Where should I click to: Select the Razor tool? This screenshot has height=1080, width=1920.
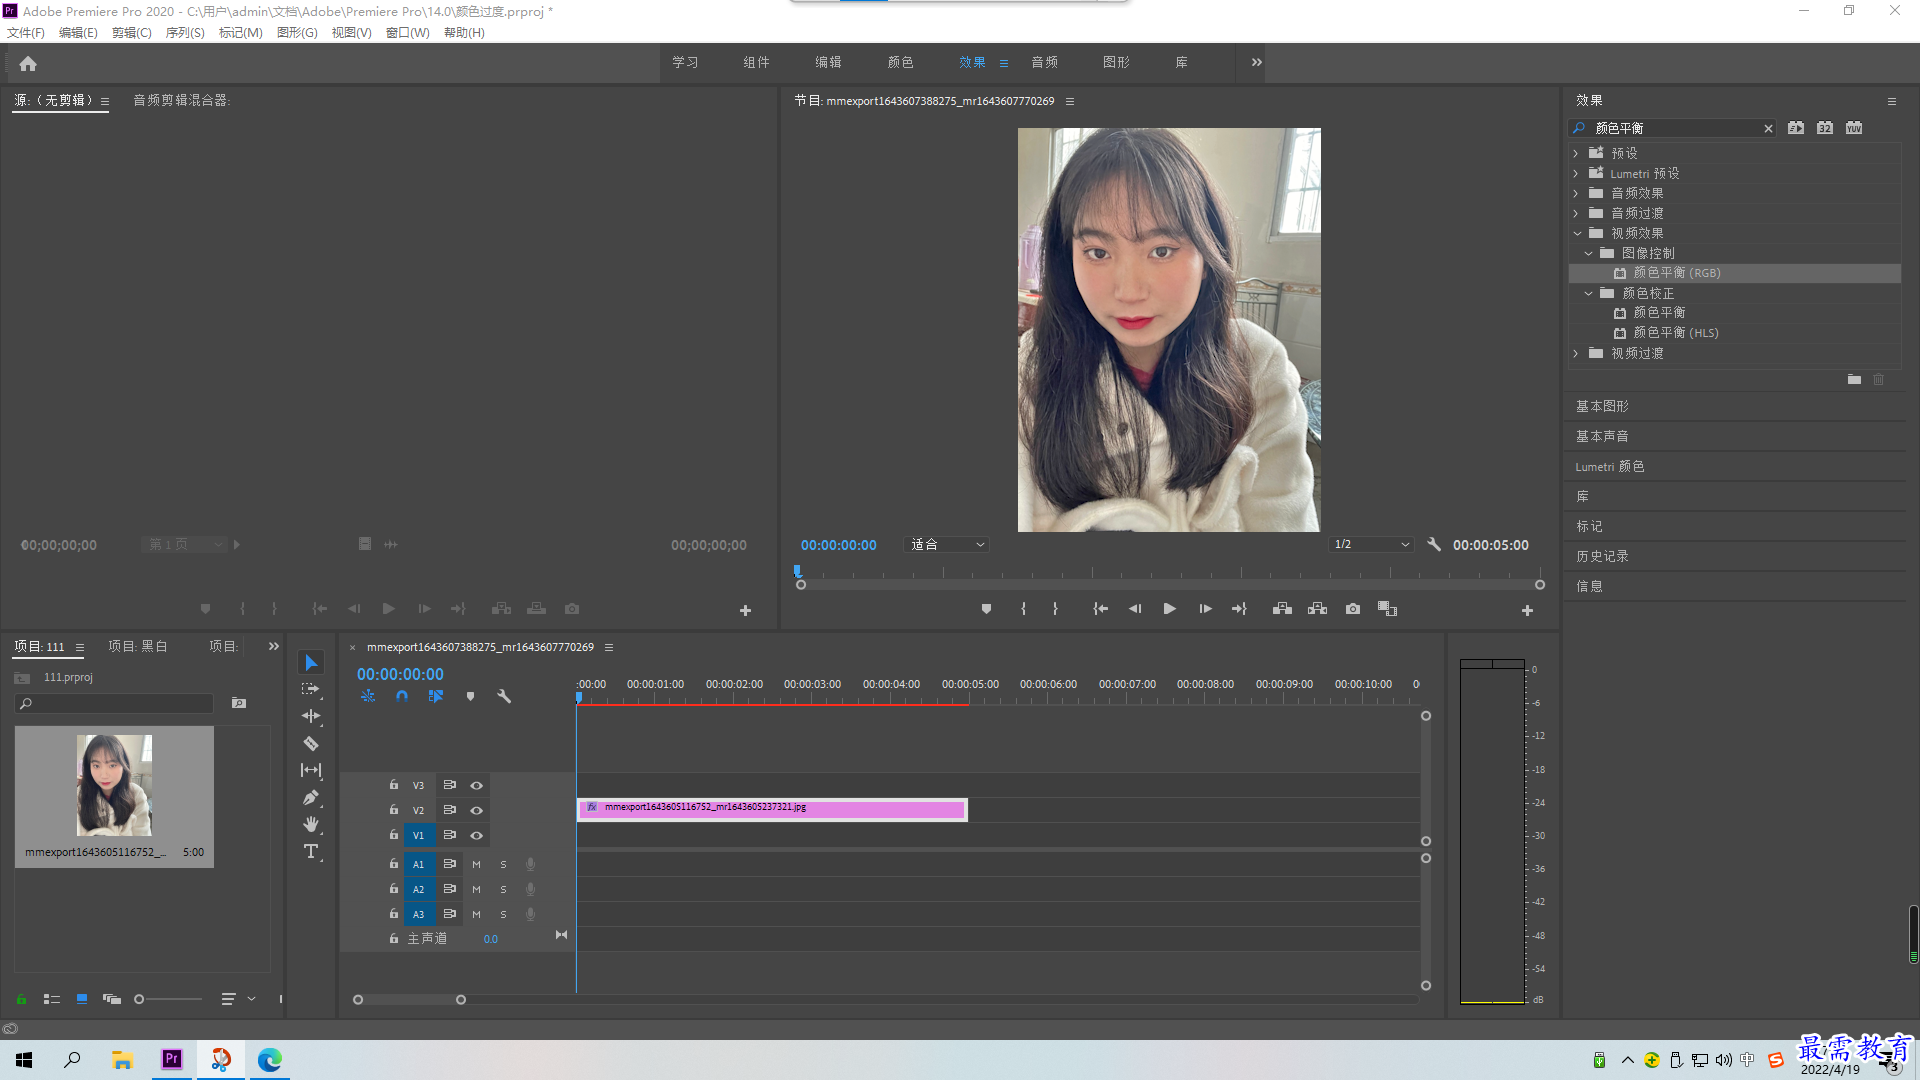click(311, 743)
